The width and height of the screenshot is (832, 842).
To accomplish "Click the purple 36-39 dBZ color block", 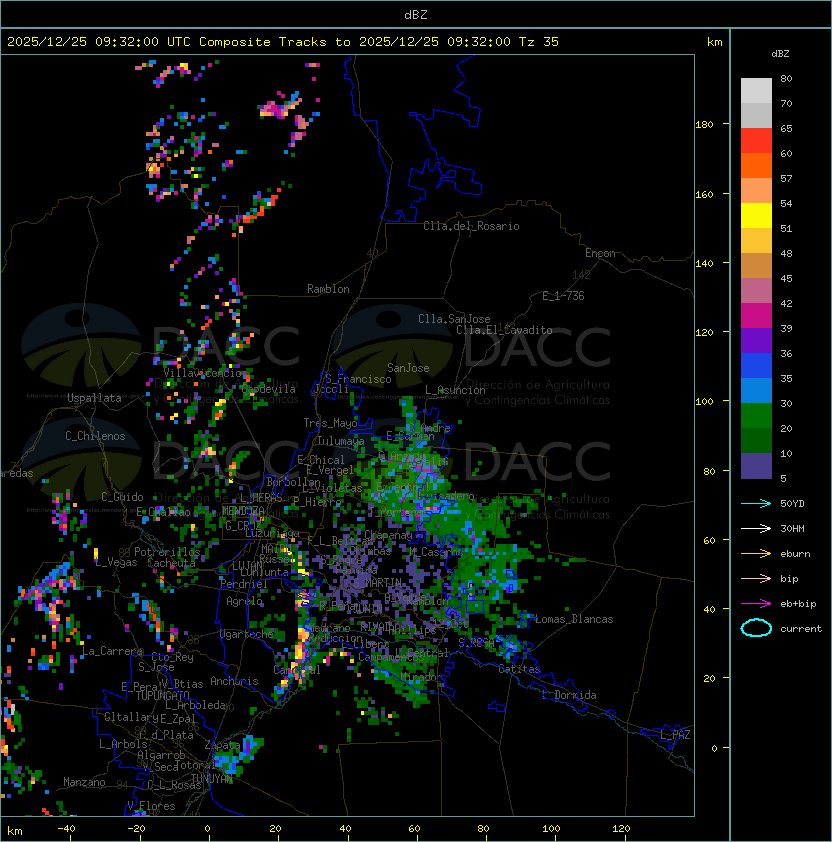I will coord(756,340).
